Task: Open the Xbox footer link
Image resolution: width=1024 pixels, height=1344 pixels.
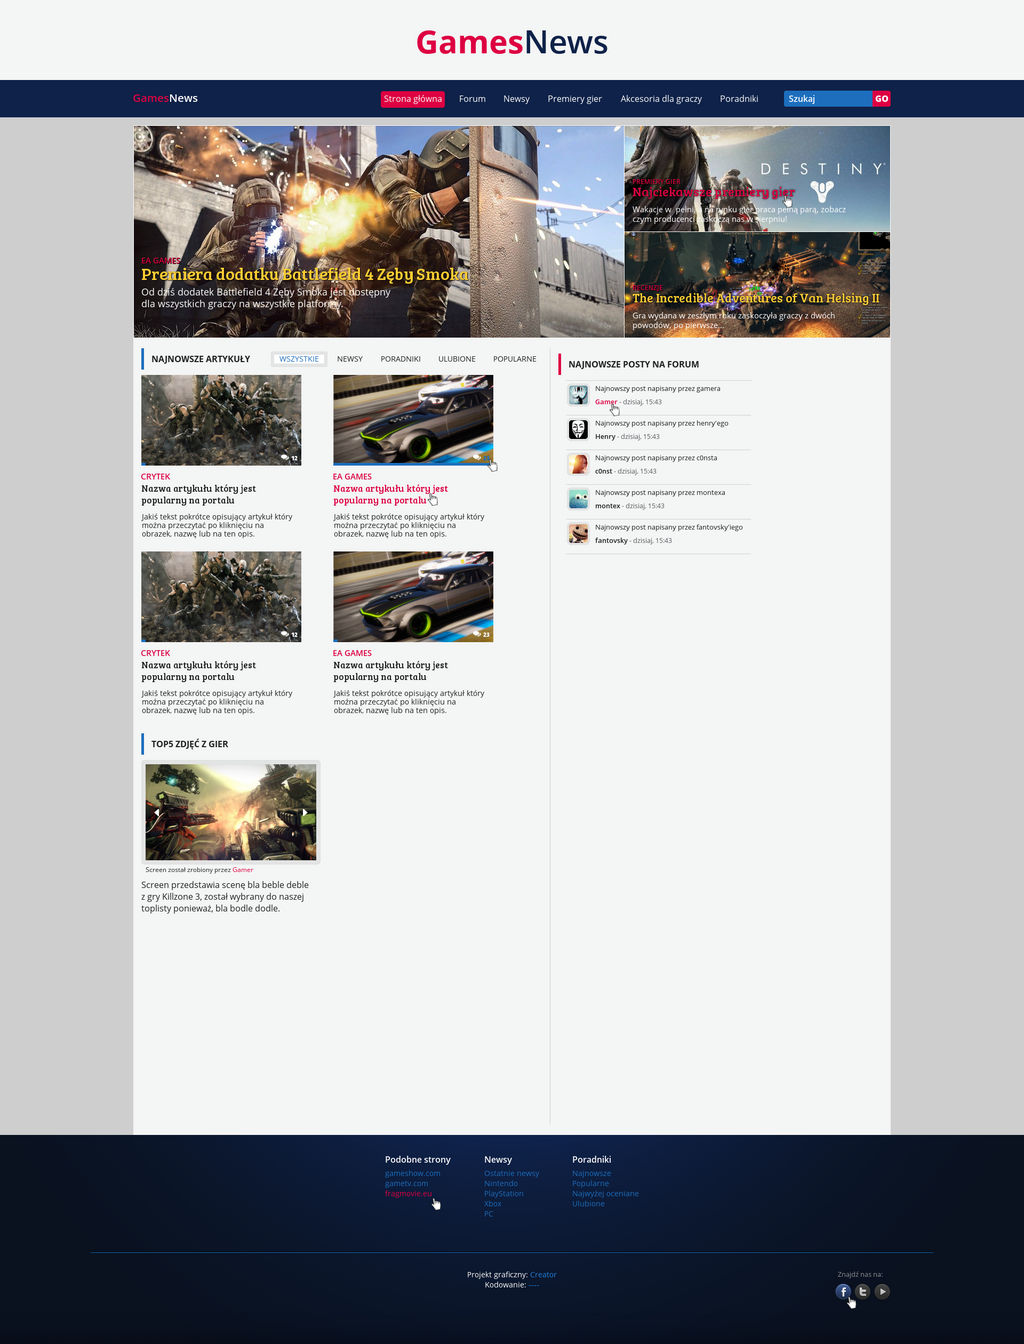Action: coord(493,1204)
